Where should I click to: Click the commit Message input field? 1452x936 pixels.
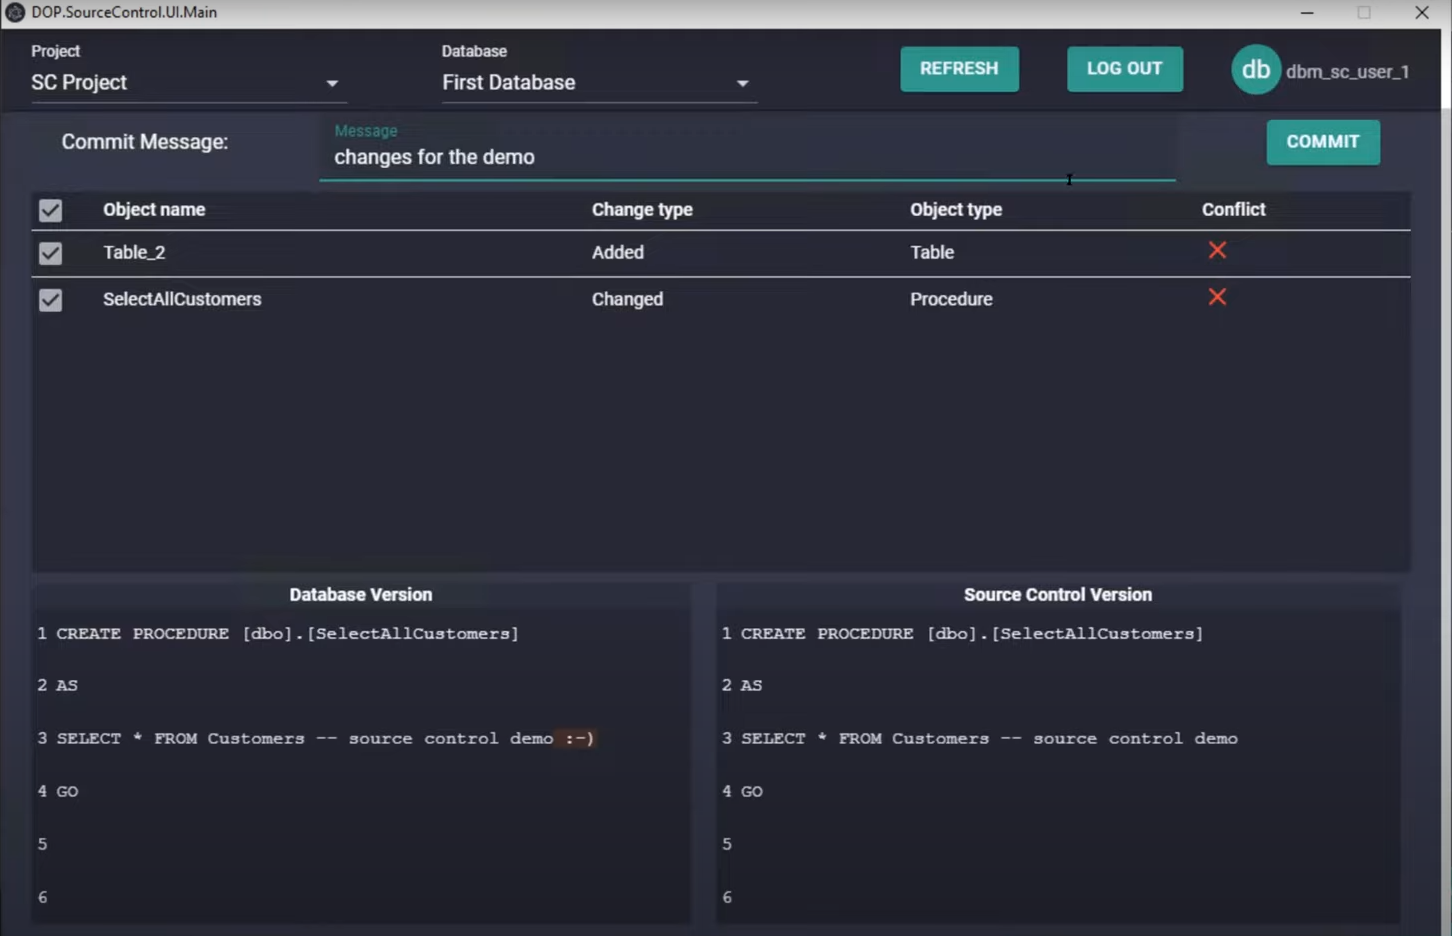(x=747, y=150)
